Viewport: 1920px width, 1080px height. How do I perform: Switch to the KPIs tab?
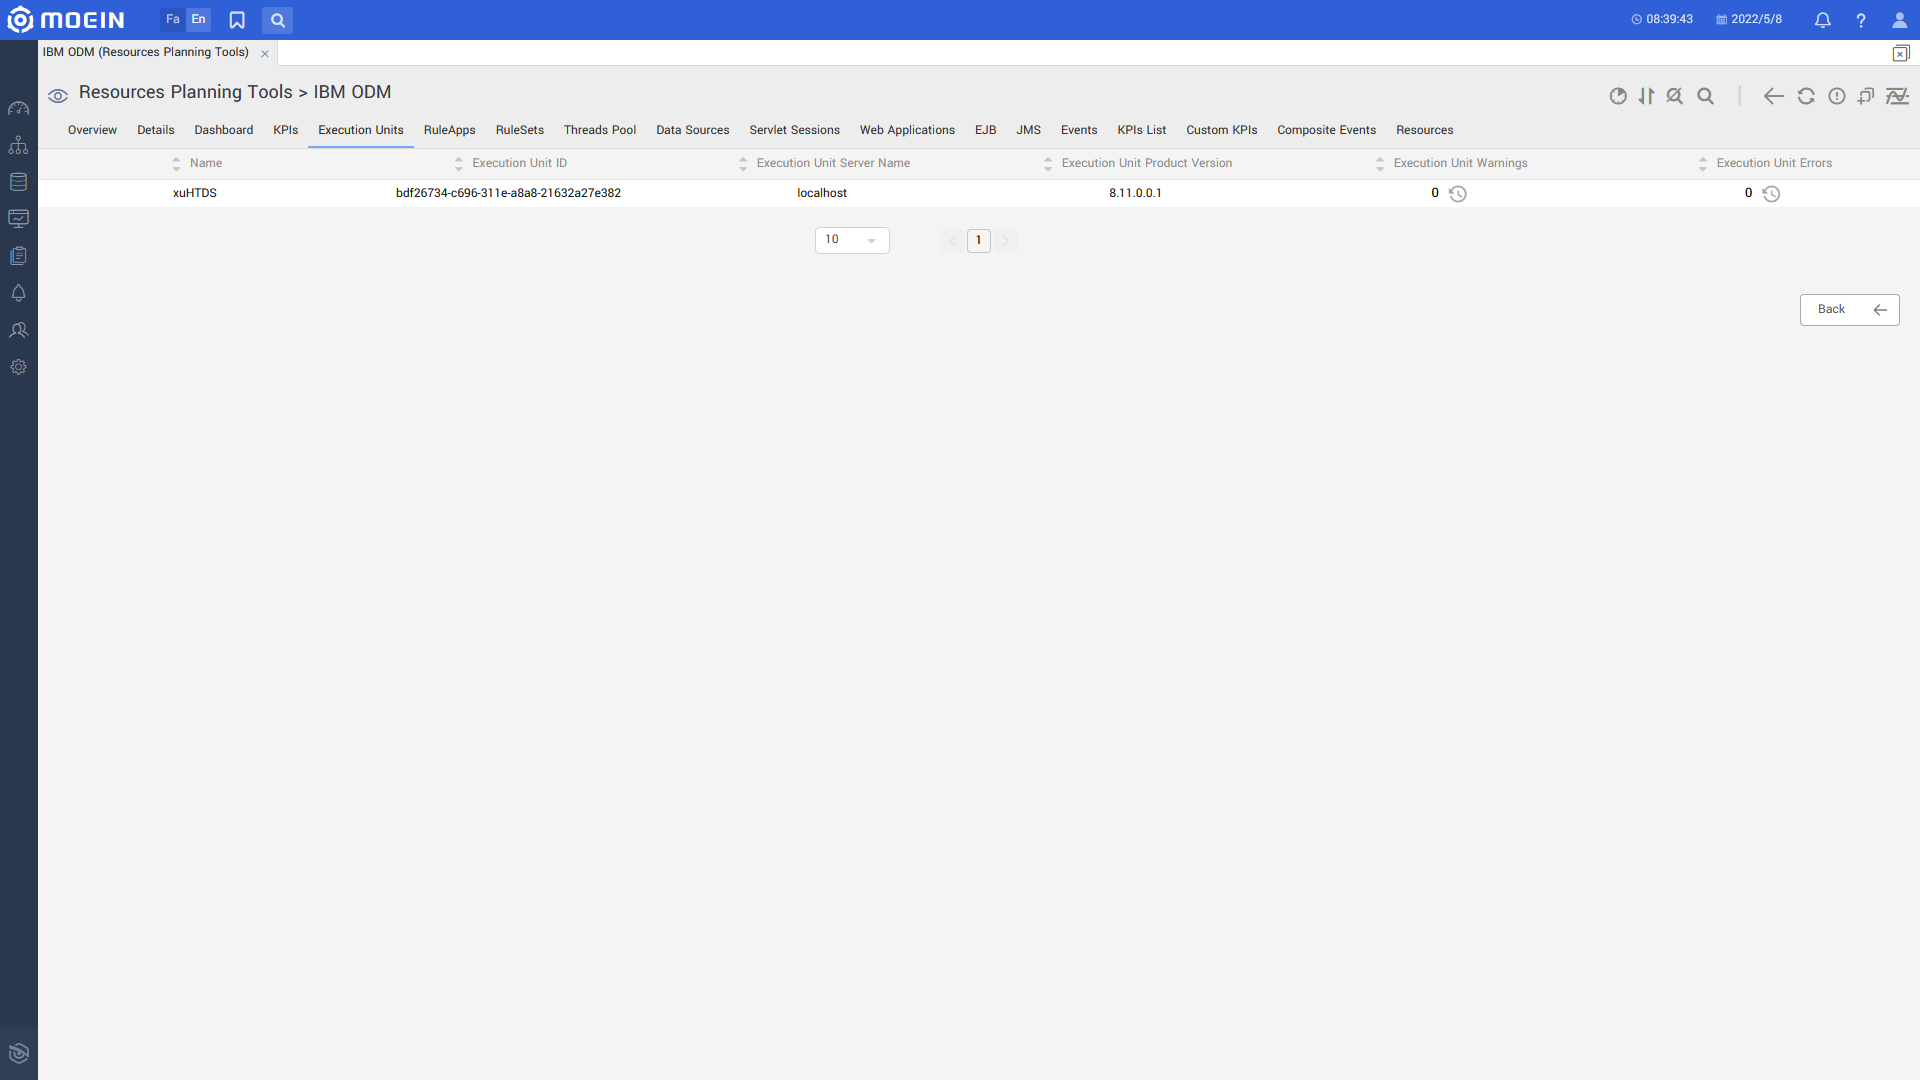click(x=286, y=130)
